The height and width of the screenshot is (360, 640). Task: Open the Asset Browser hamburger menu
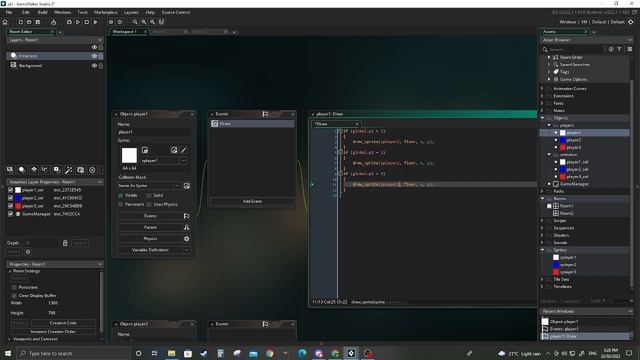tap(630, 49)
